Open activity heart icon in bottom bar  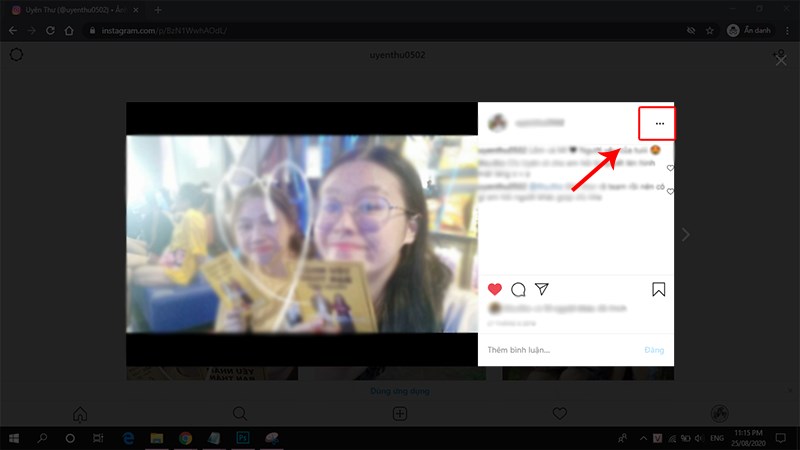coord(560,414)
